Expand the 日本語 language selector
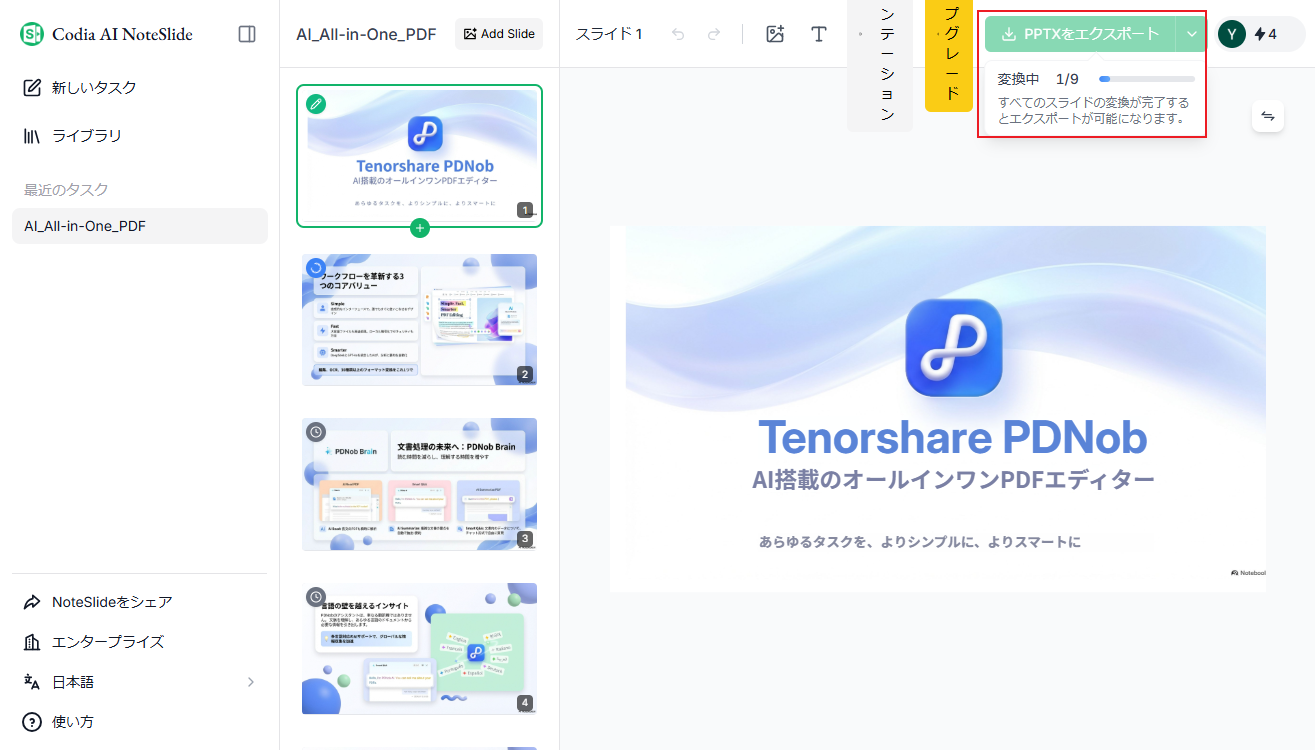This screenshot has width=1315, height=750. click(x=140, y=682)
